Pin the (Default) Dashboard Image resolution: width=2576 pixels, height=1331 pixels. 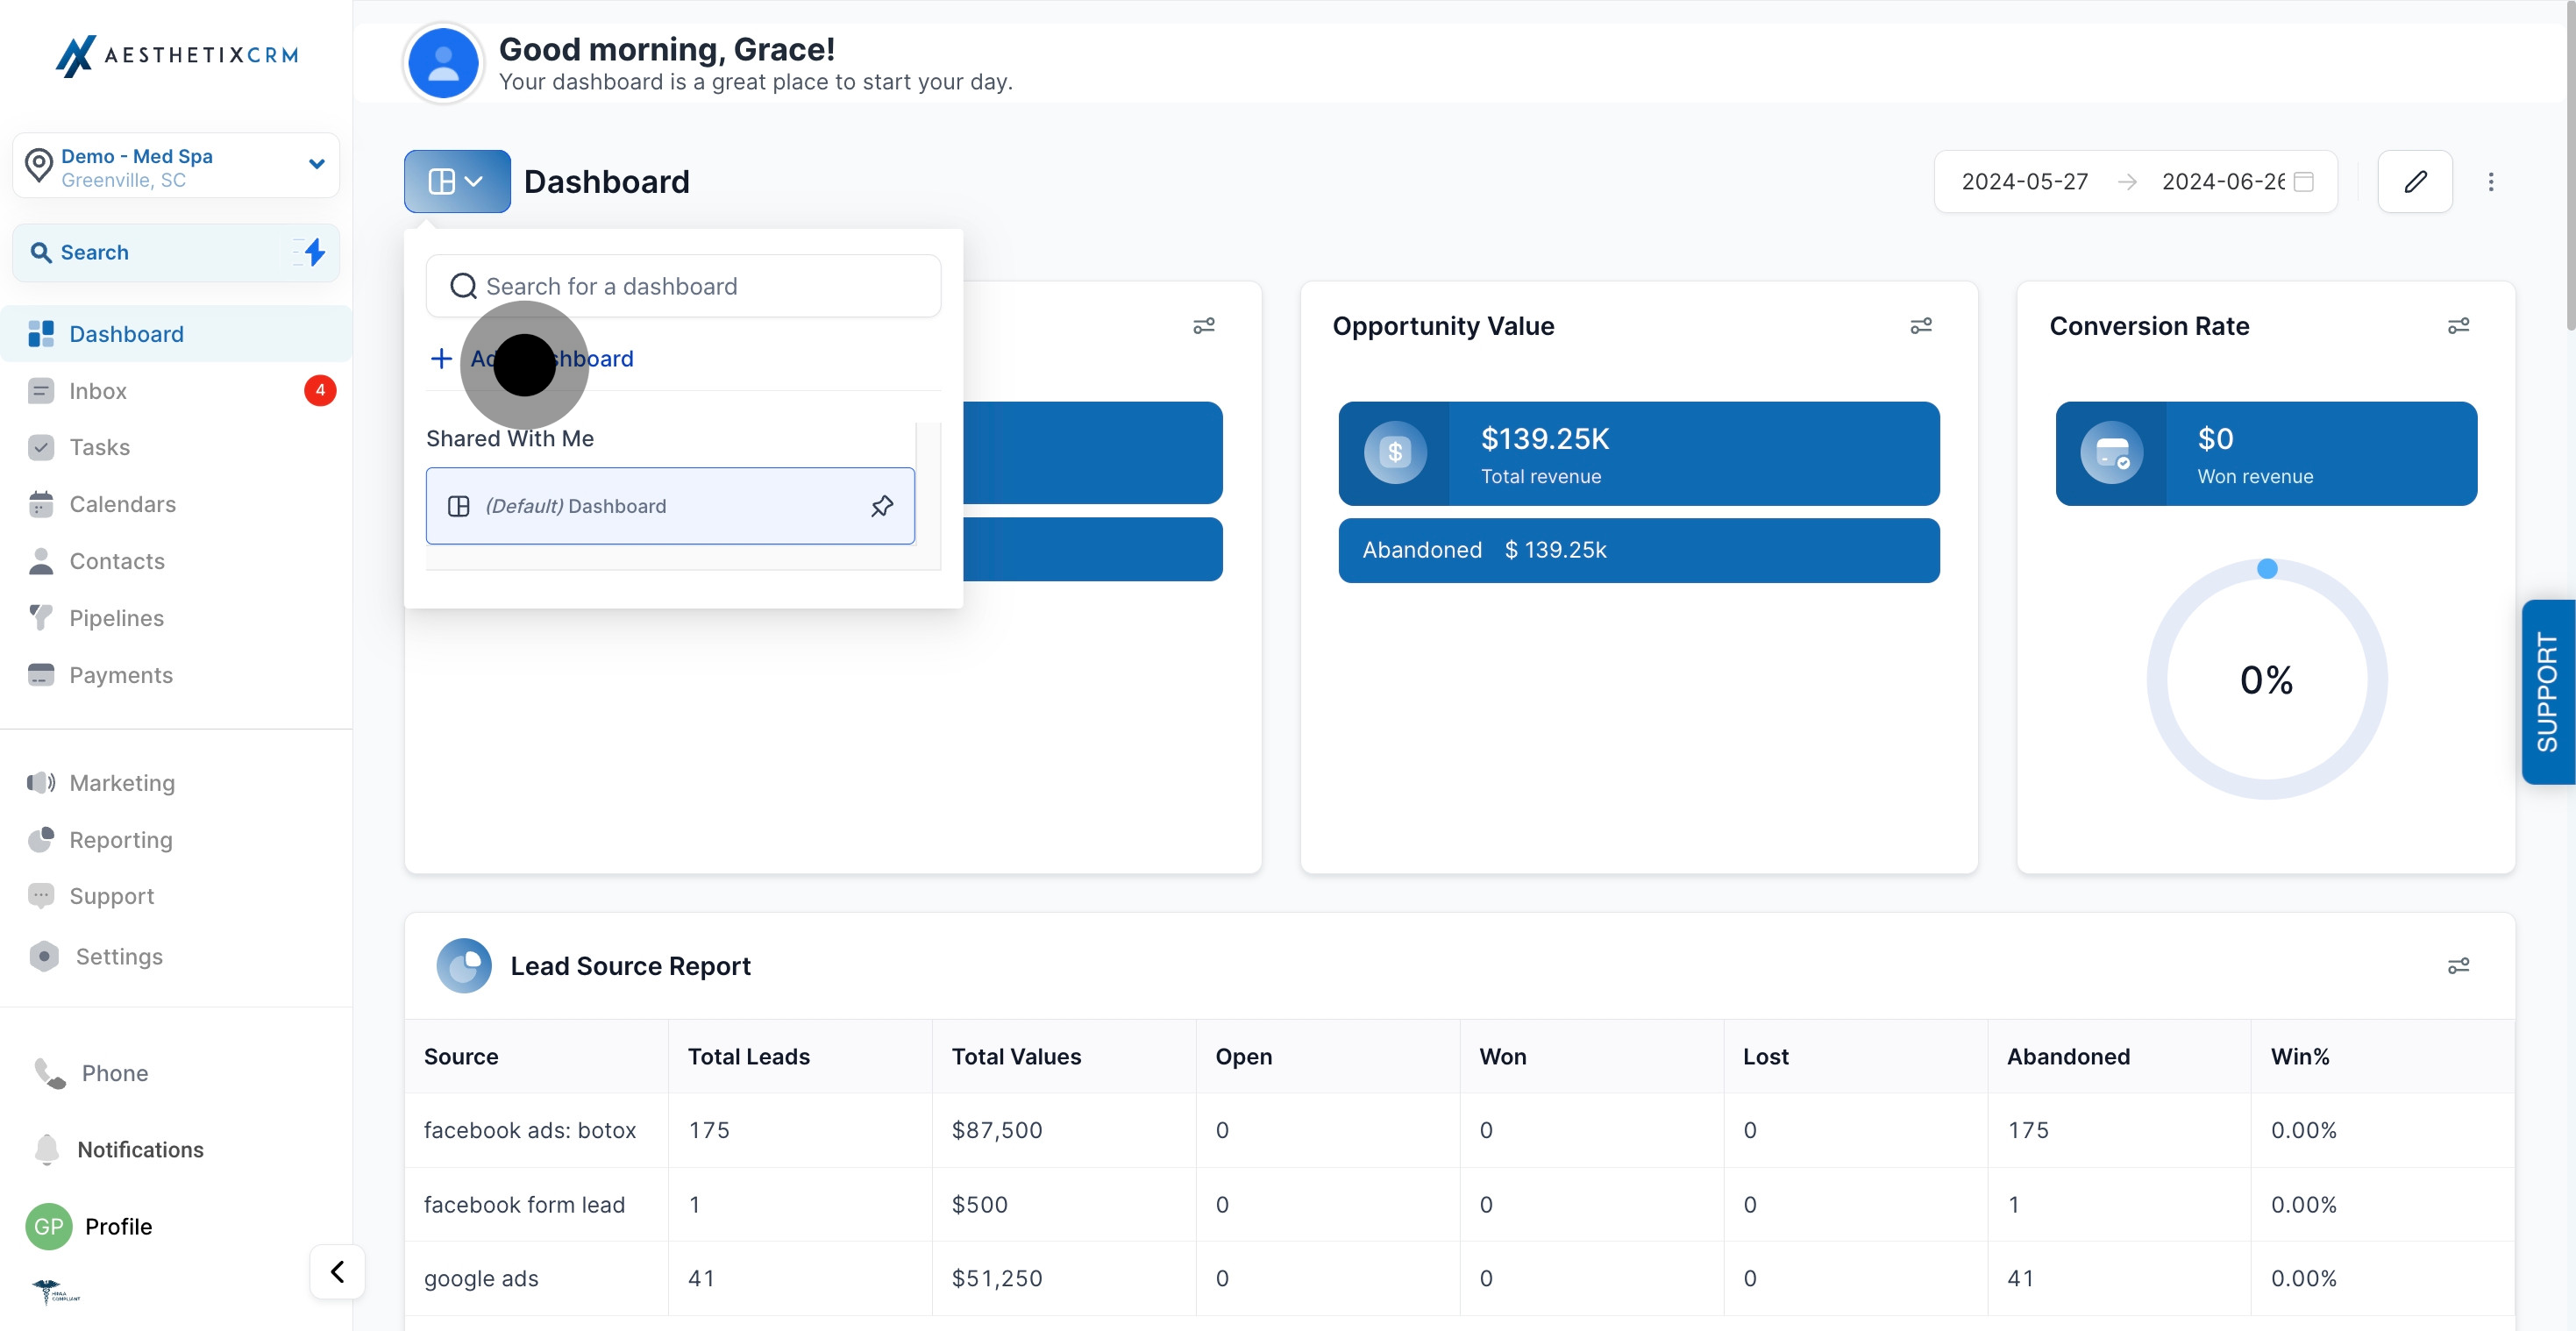(882, 506)
